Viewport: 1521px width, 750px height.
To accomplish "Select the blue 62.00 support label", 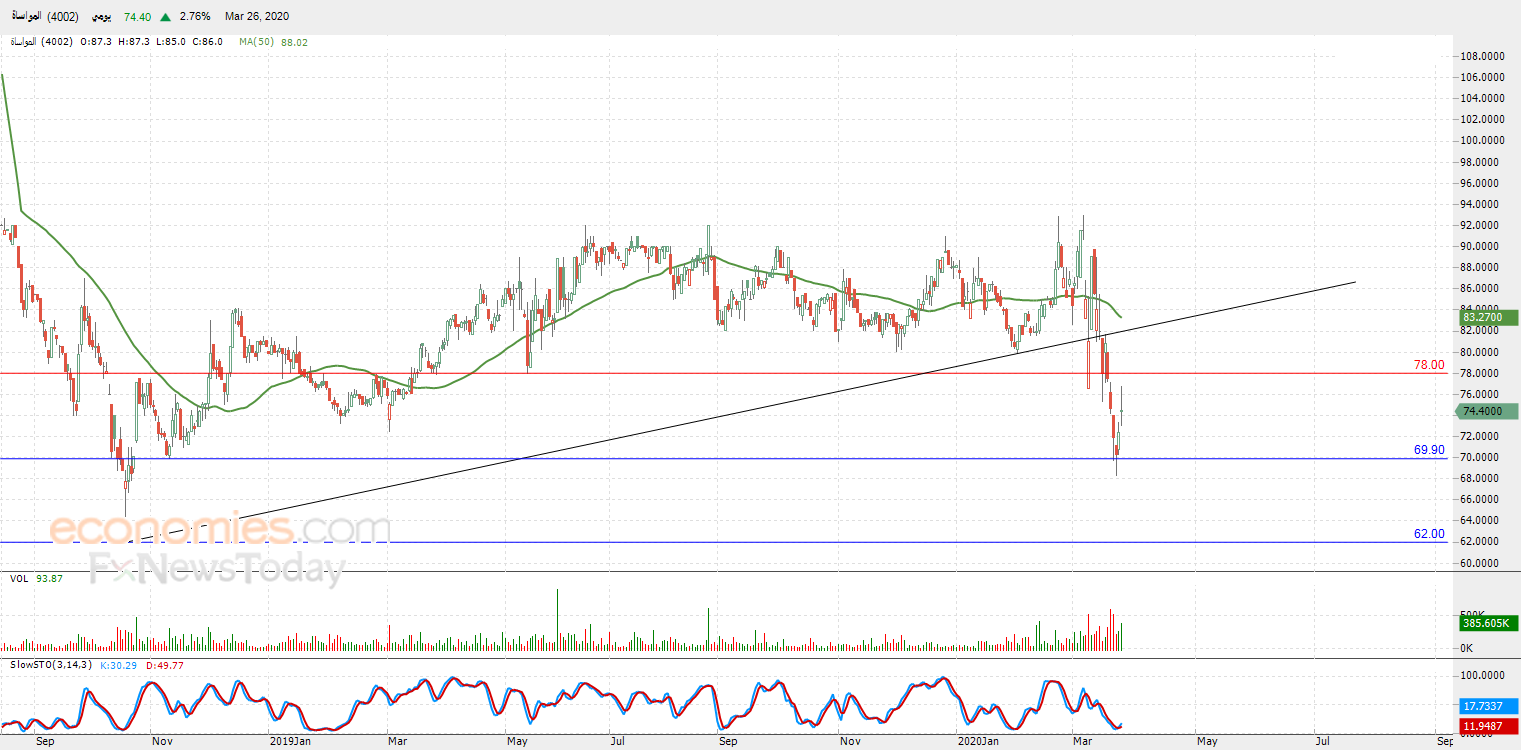I will tap(1429, 534).
